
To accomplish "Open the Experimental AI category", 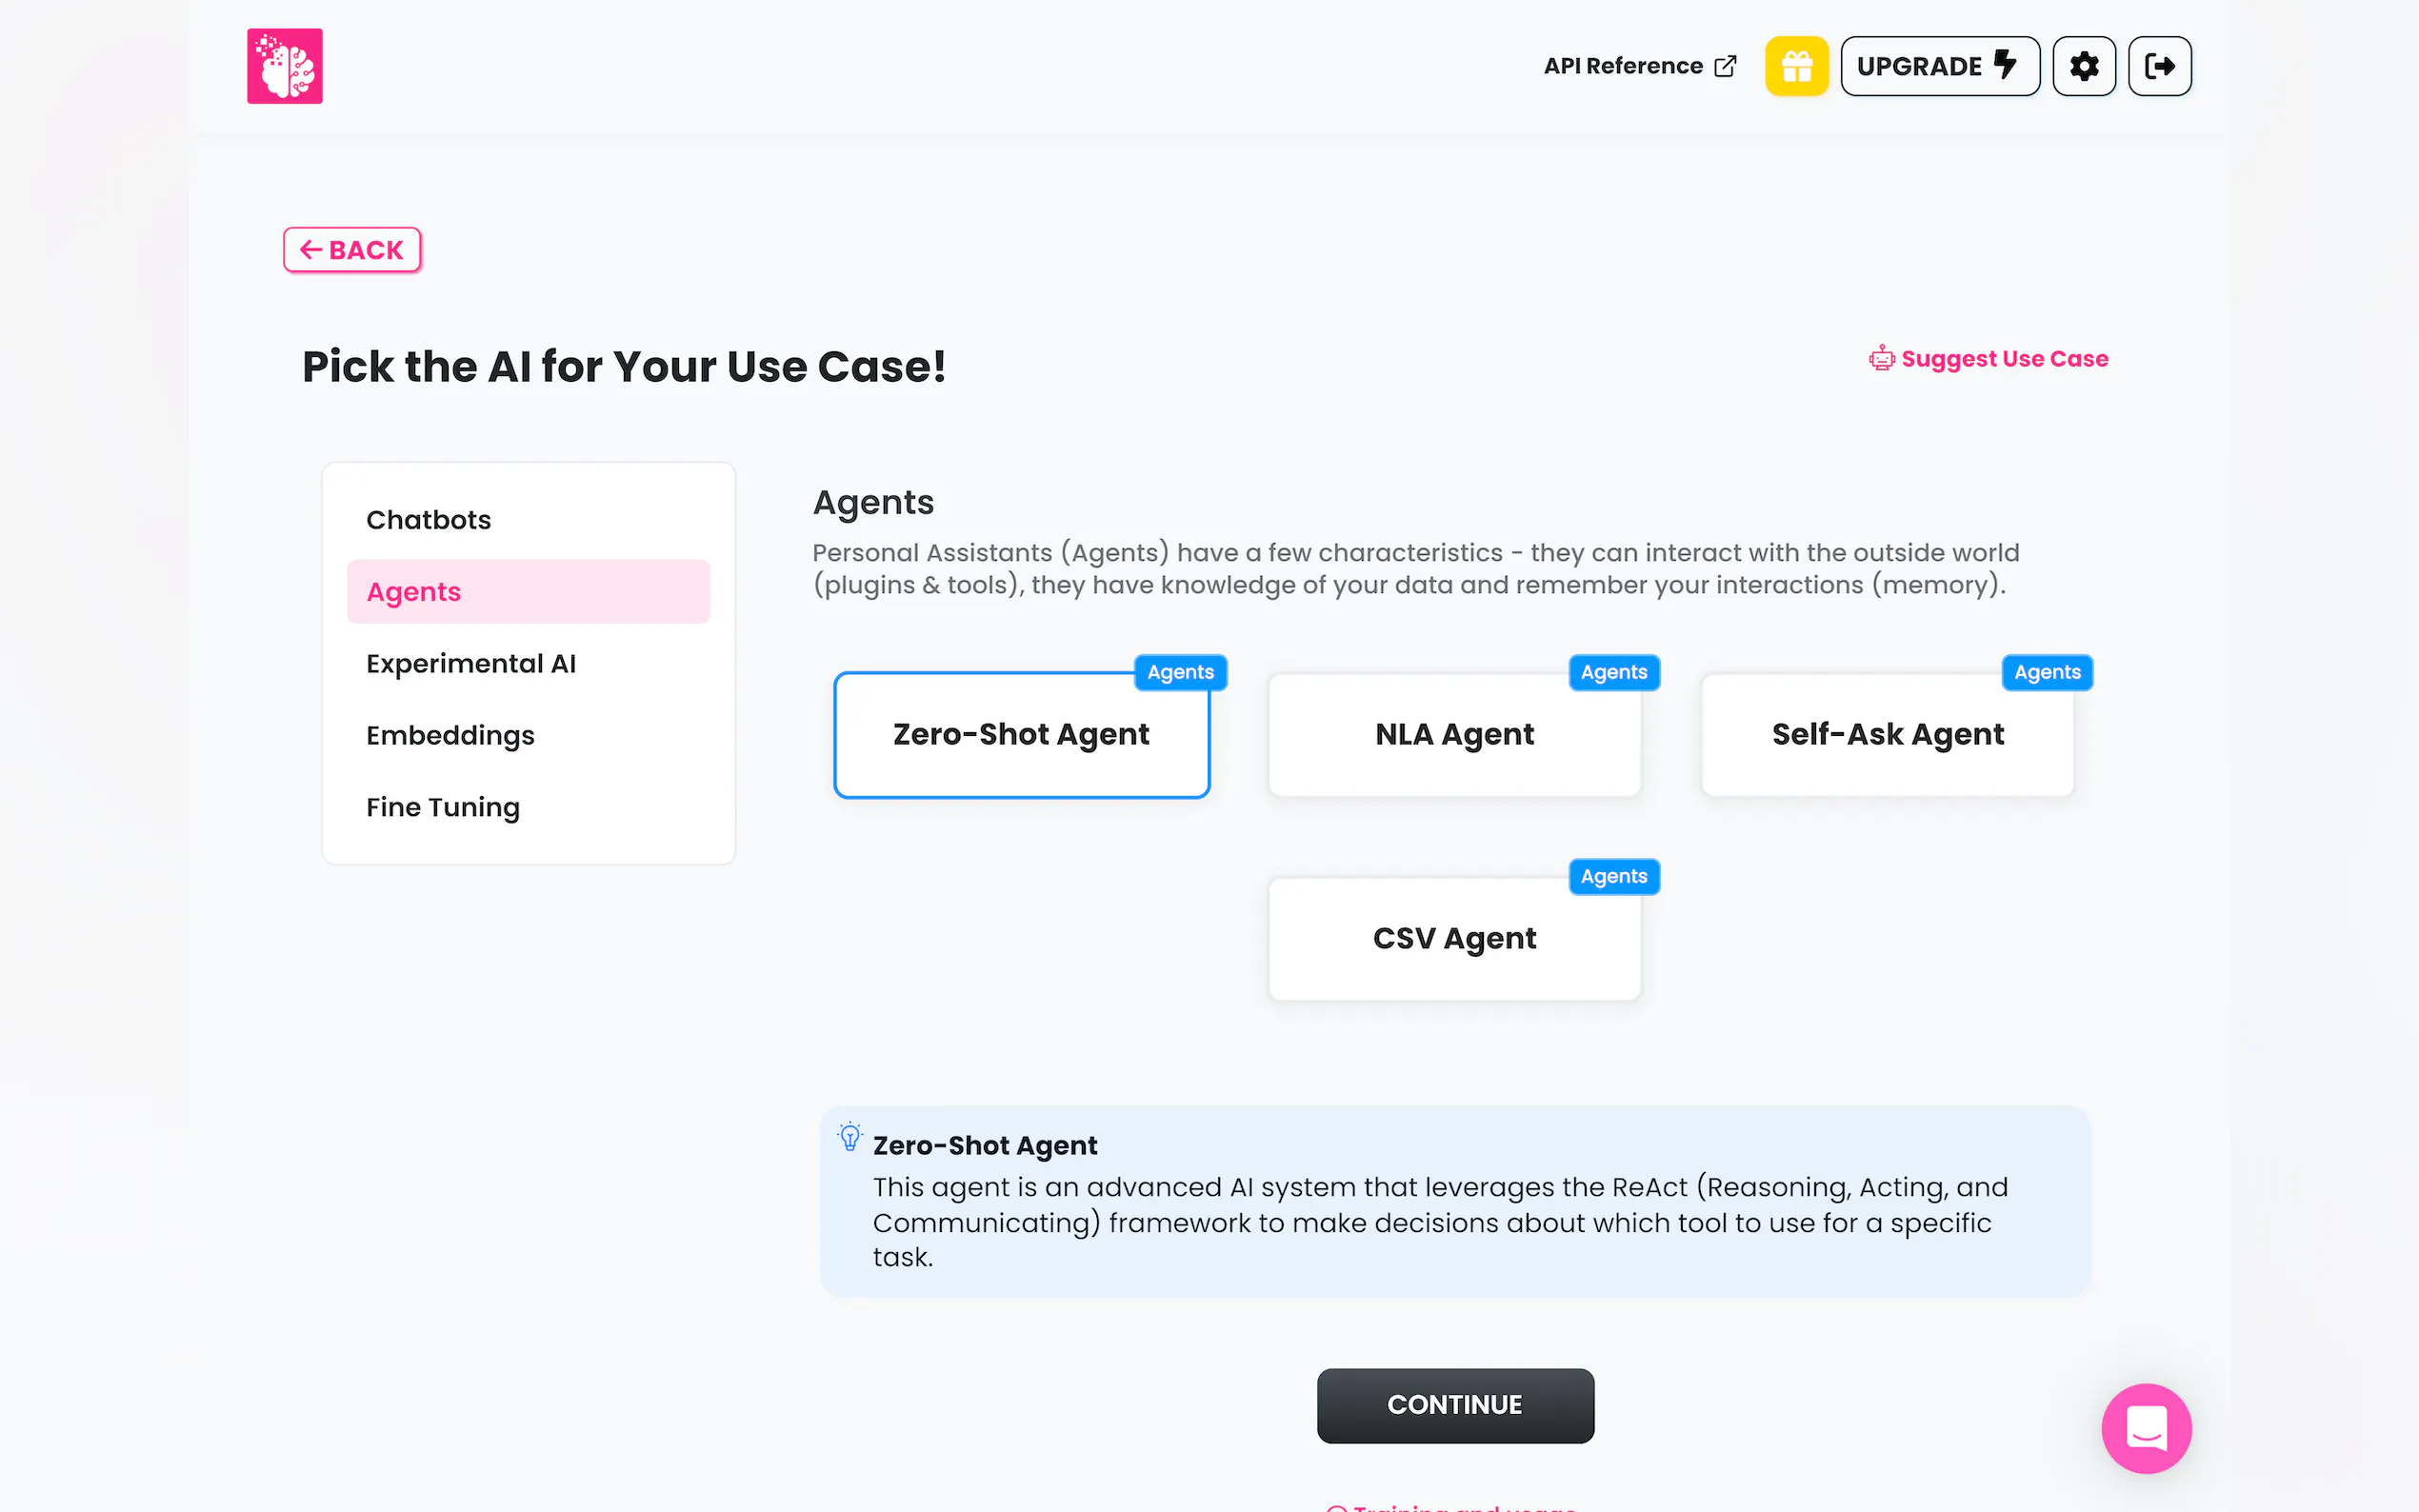I will point(471,664).
